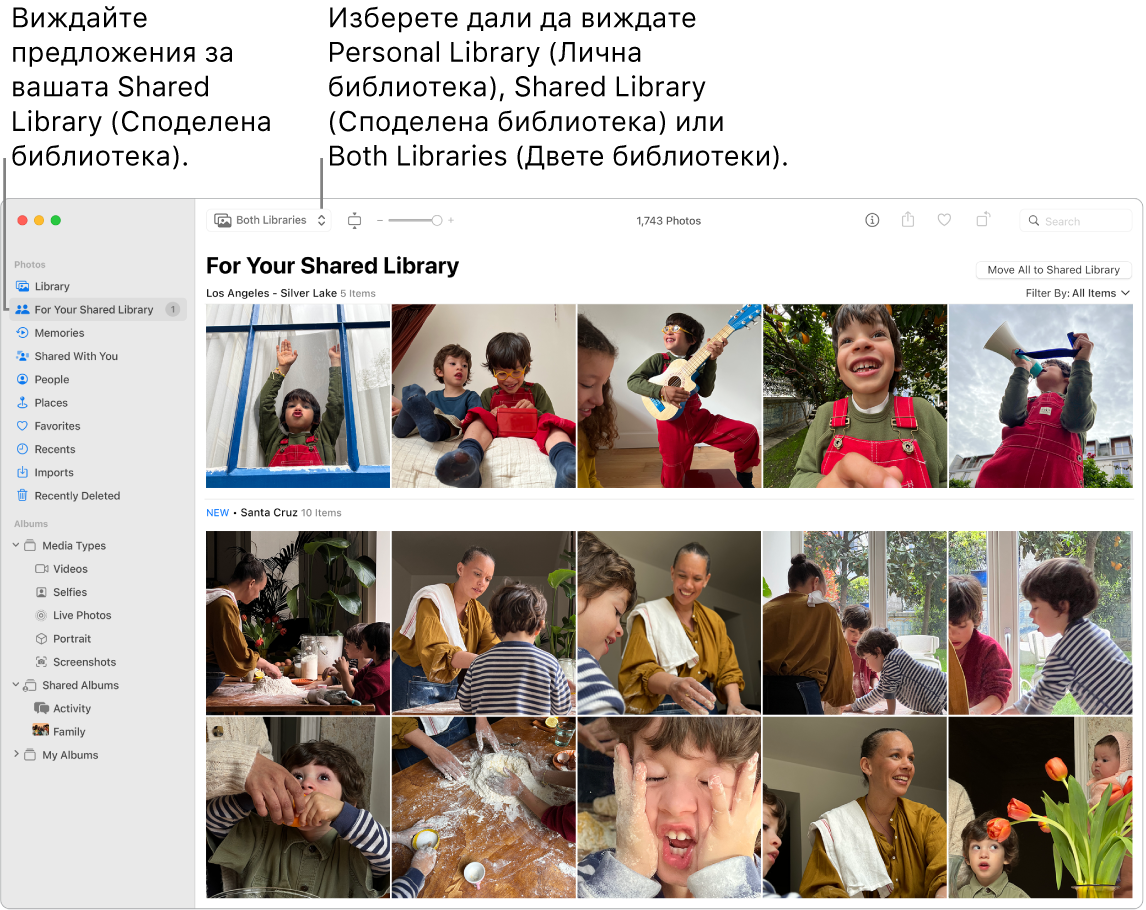The height and width of the screenshot is (910, 1146).
Task: Click the zoom in plus button
Action: [451, 220]
